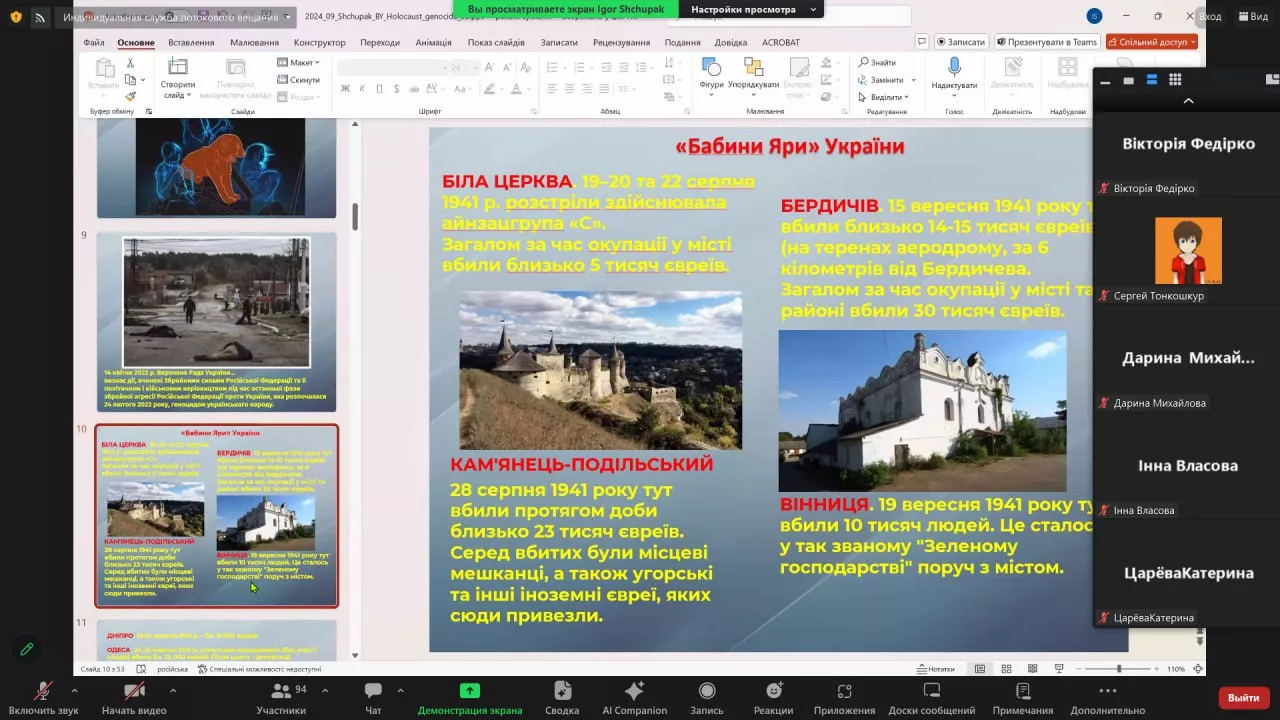The image size is (1280, 720).
Task: Click the green pencil annotate icon
Action: coord(27,649)
